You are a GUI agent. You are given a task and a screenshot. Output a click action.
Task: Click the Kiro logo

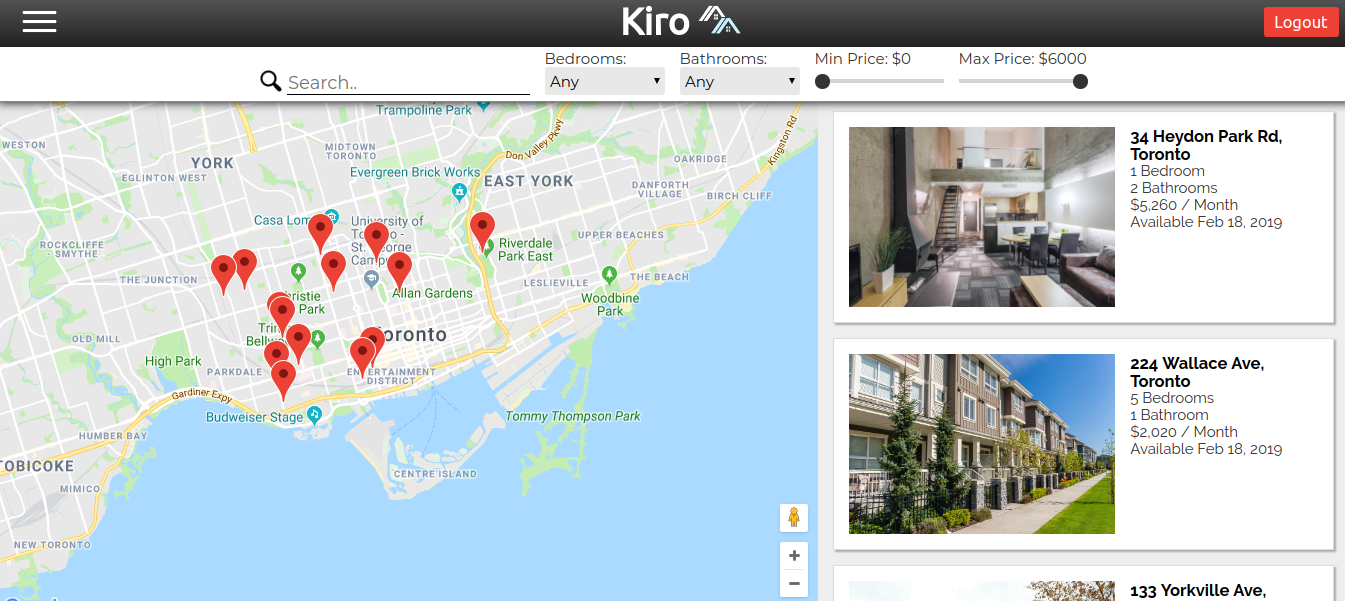tap(681, 21)
